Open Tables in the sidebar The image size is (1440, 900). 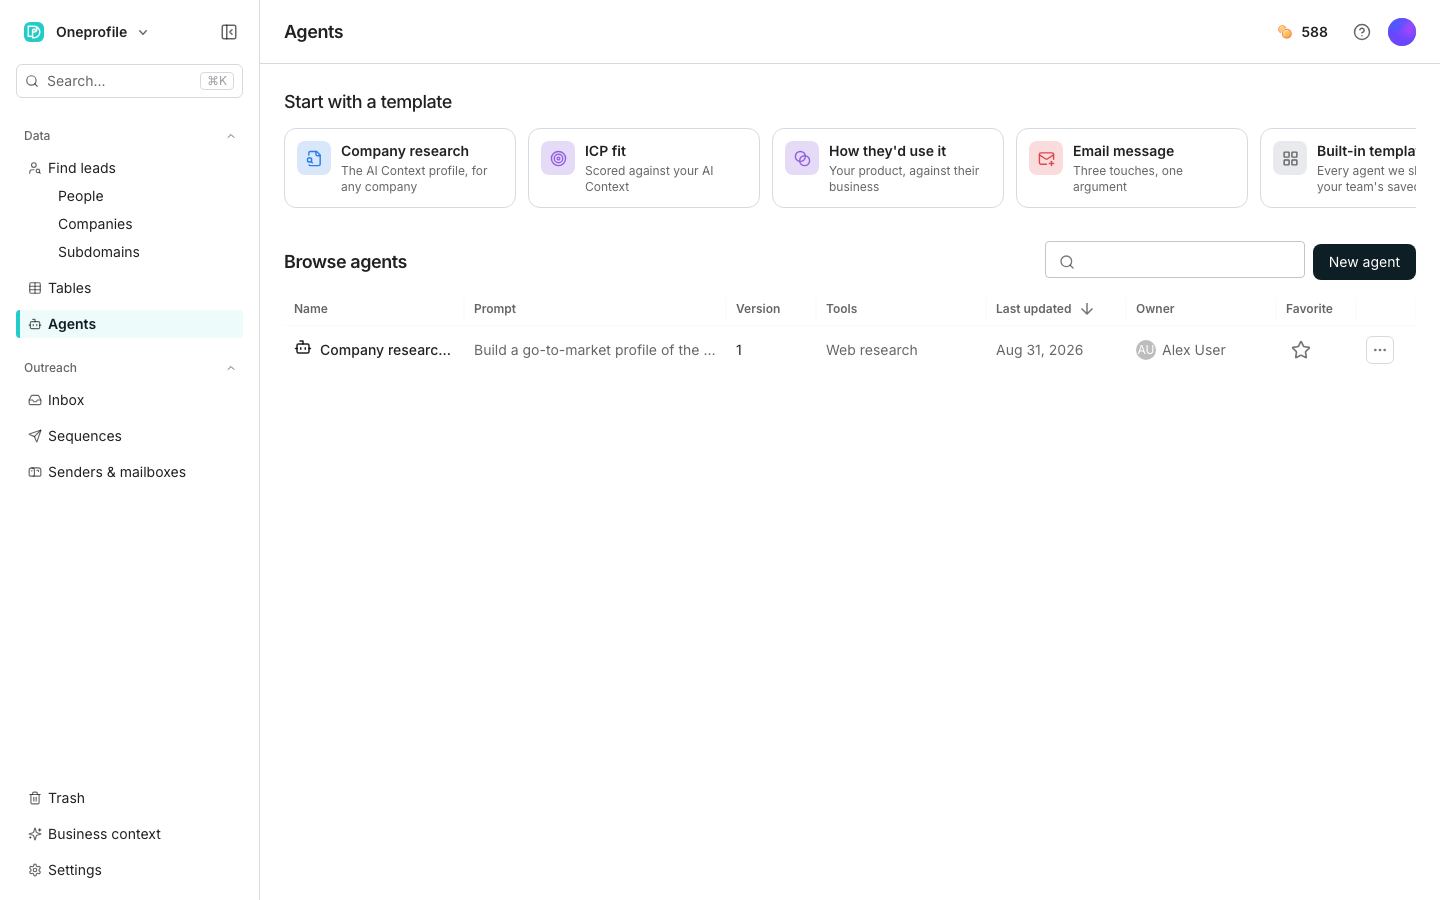(129, 288)
